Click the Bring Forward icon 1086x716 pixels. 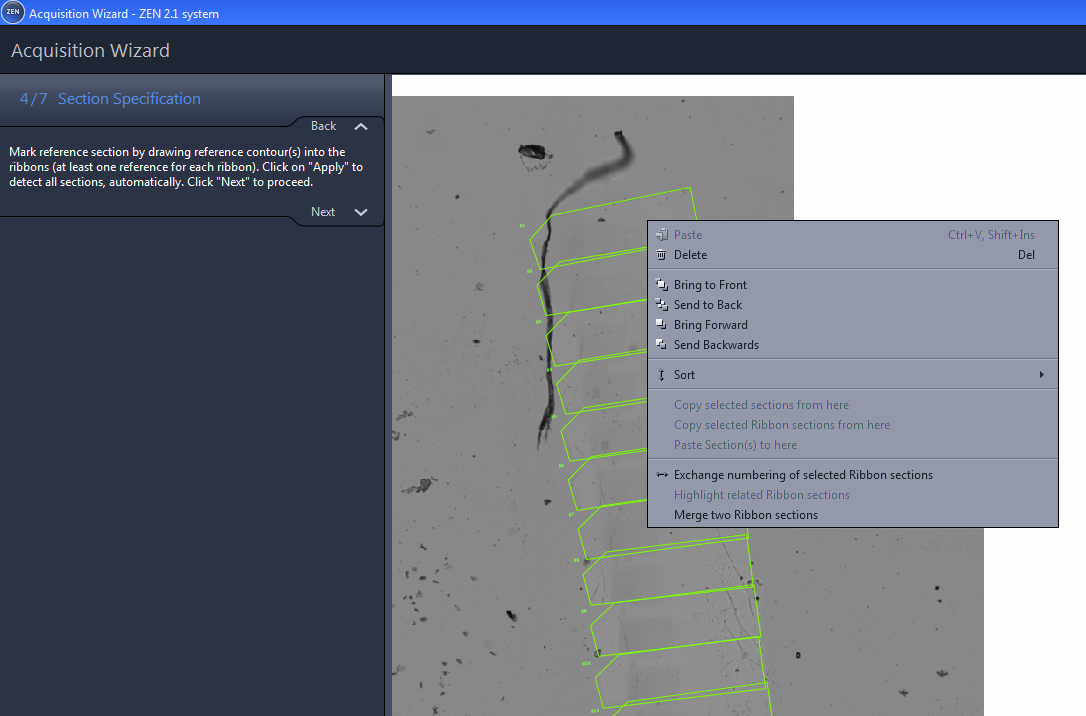(661, 325)
